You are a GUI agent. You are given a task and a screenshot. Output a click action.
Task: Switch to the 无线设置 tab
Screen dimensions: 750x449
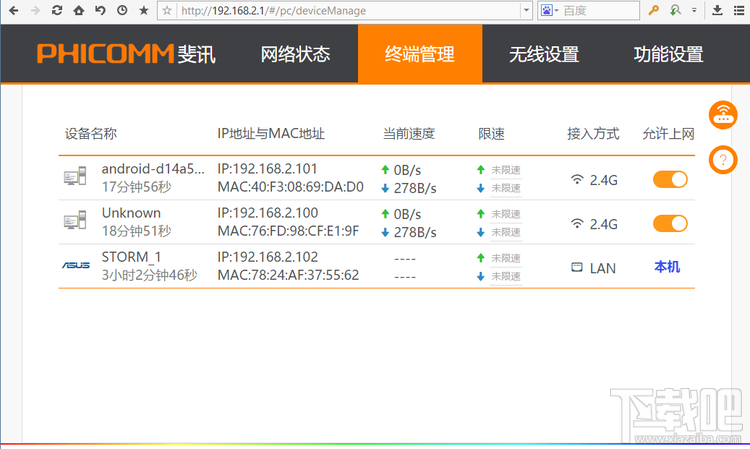(x=544, y=54)
